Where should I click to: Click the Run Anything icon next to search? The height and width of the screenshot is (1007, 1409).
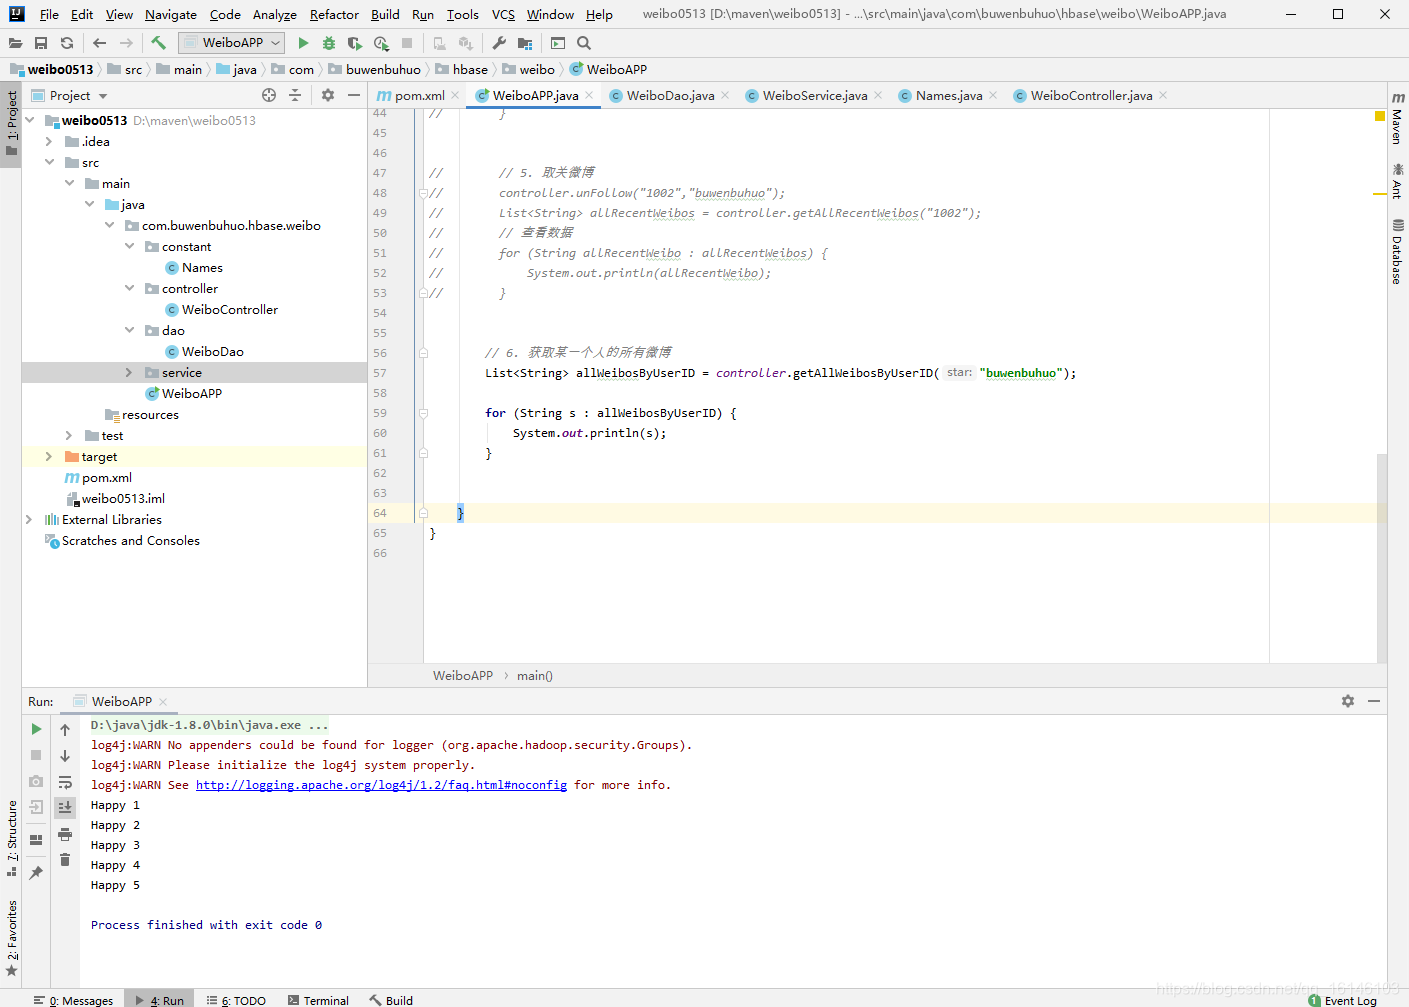tap(558, 43)
